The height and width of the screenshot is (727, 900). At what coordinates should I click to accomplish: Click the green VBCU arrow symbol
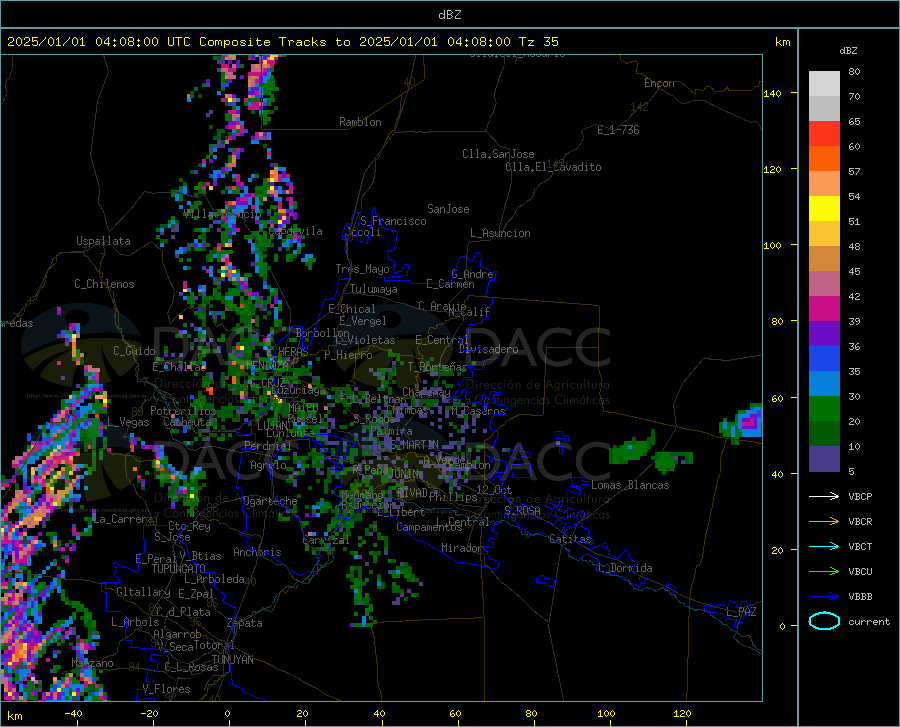824,572
